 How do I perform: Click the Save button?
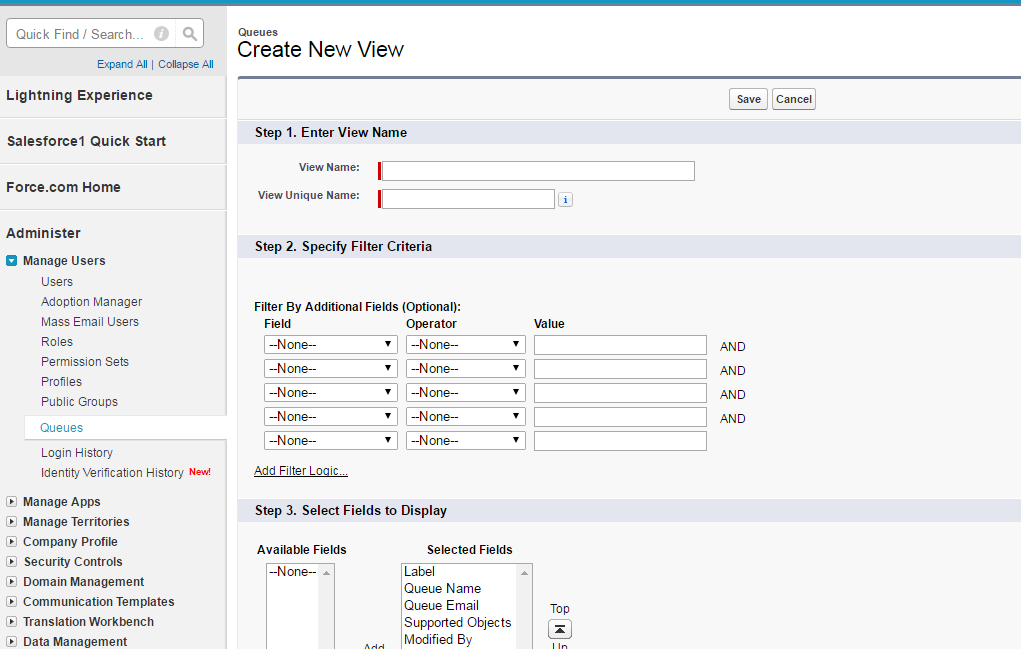[x=749, y=99]
